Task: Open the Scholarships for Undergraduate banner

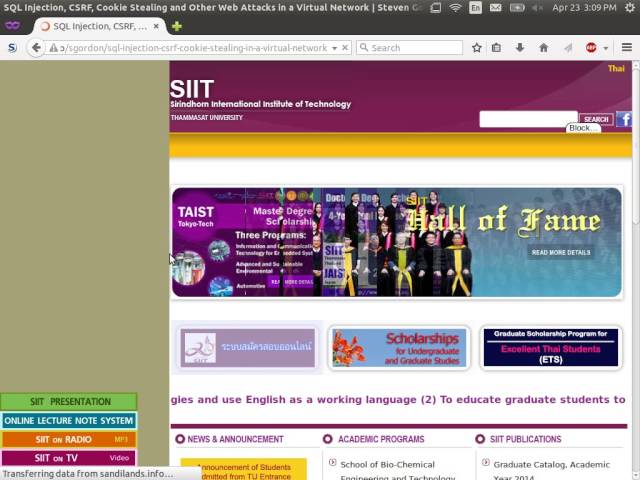Action: click(399, 348)
